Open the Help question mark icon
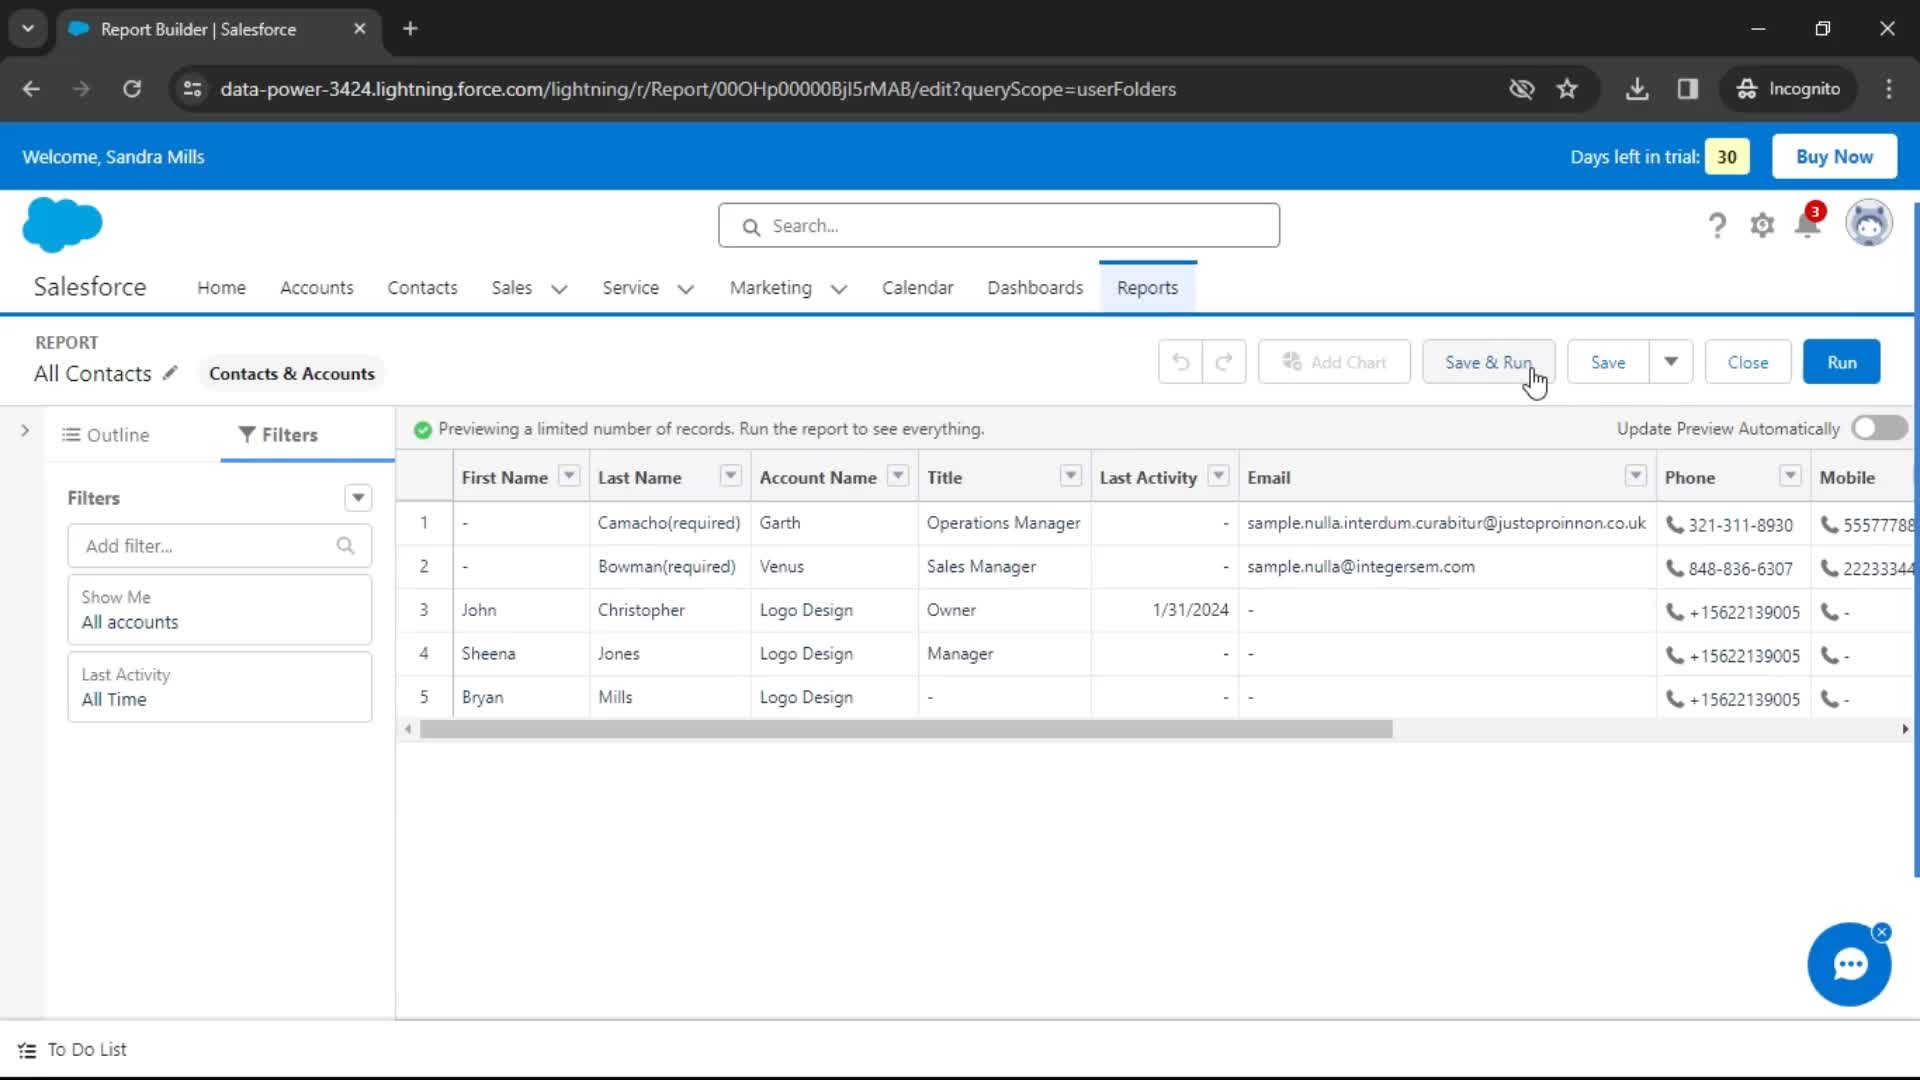The height and width of the screenshot is (1080, 1920). click(x=1717, y=226)
